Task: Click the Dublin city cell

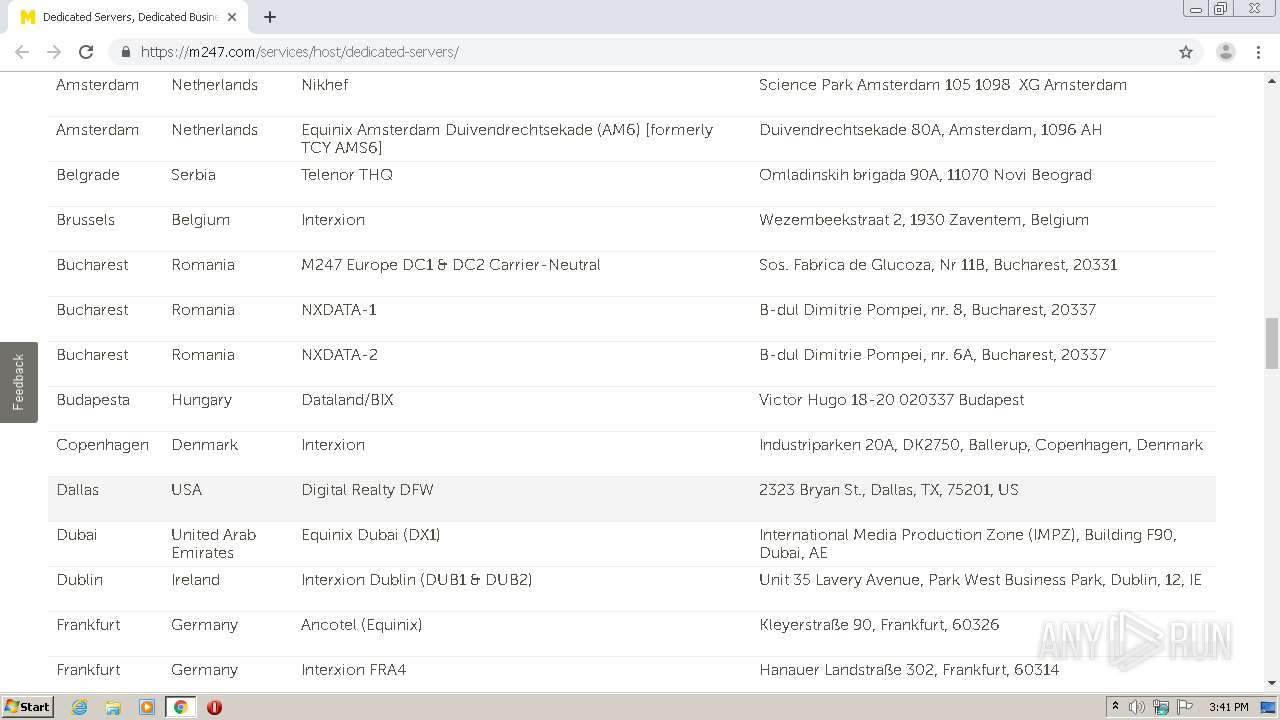Action: click(x=79, y=580)
